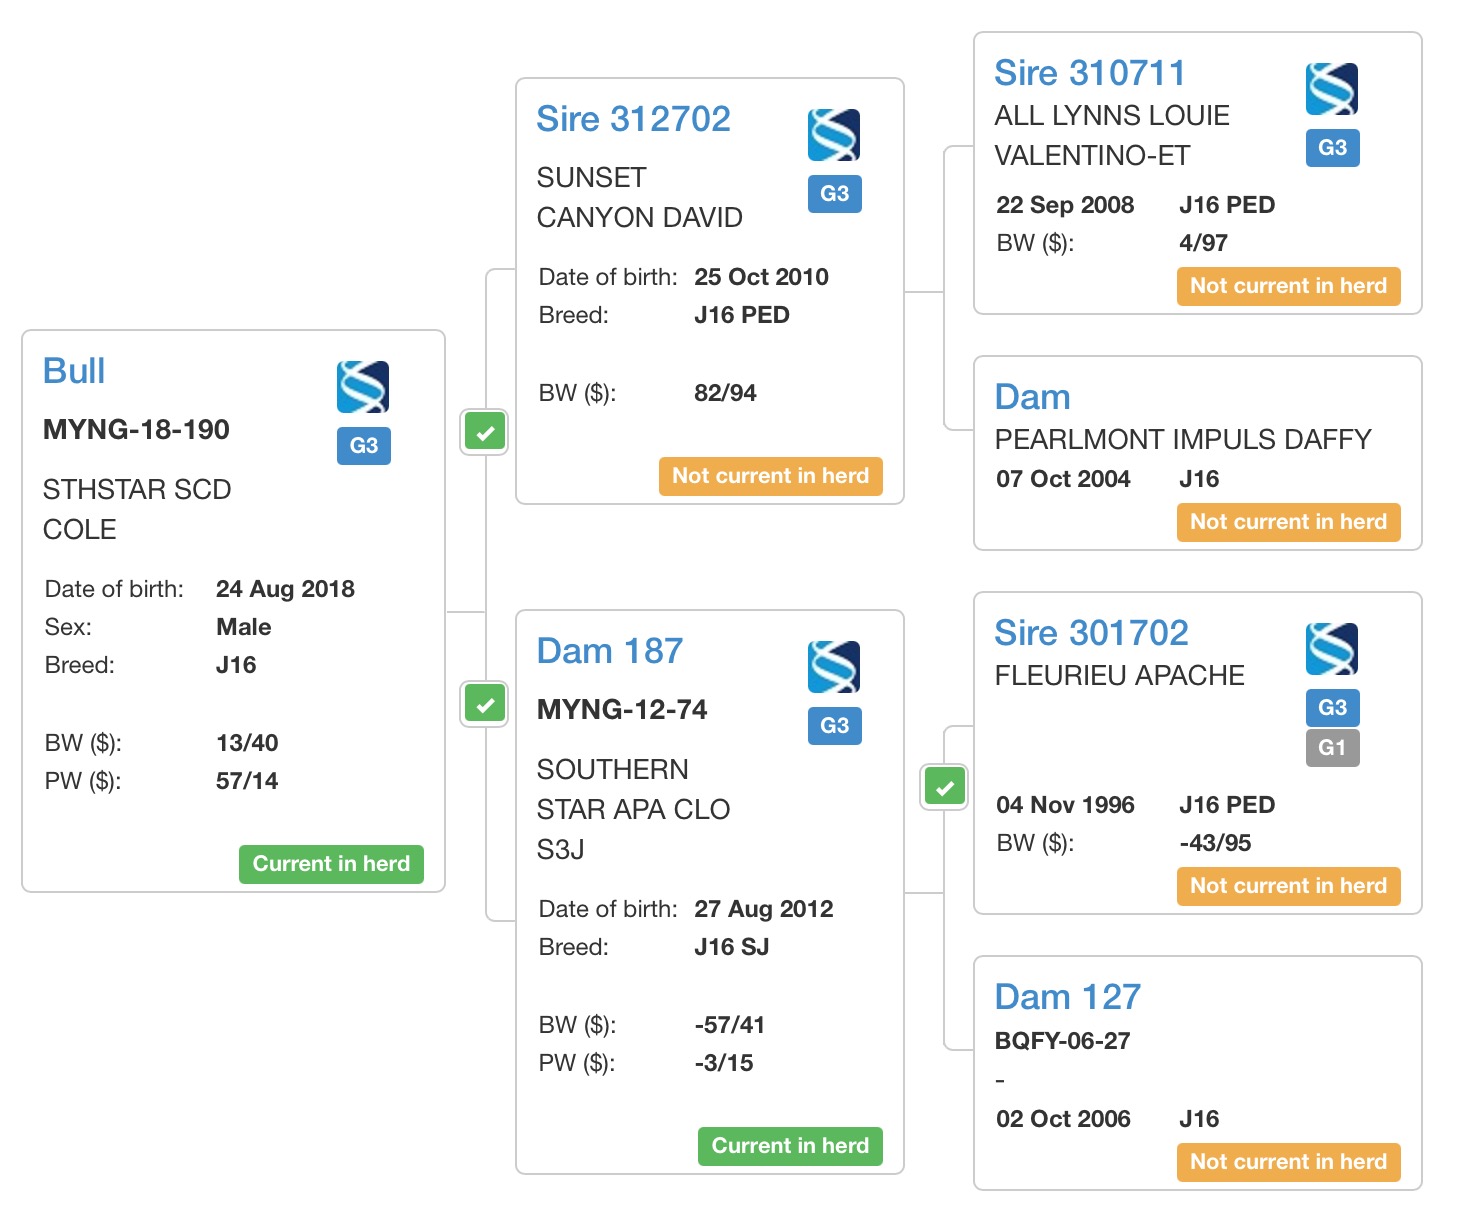Click the G3 badge on Sire 310711 card
1475x1228 pixels.
(x=1332, y=148)
